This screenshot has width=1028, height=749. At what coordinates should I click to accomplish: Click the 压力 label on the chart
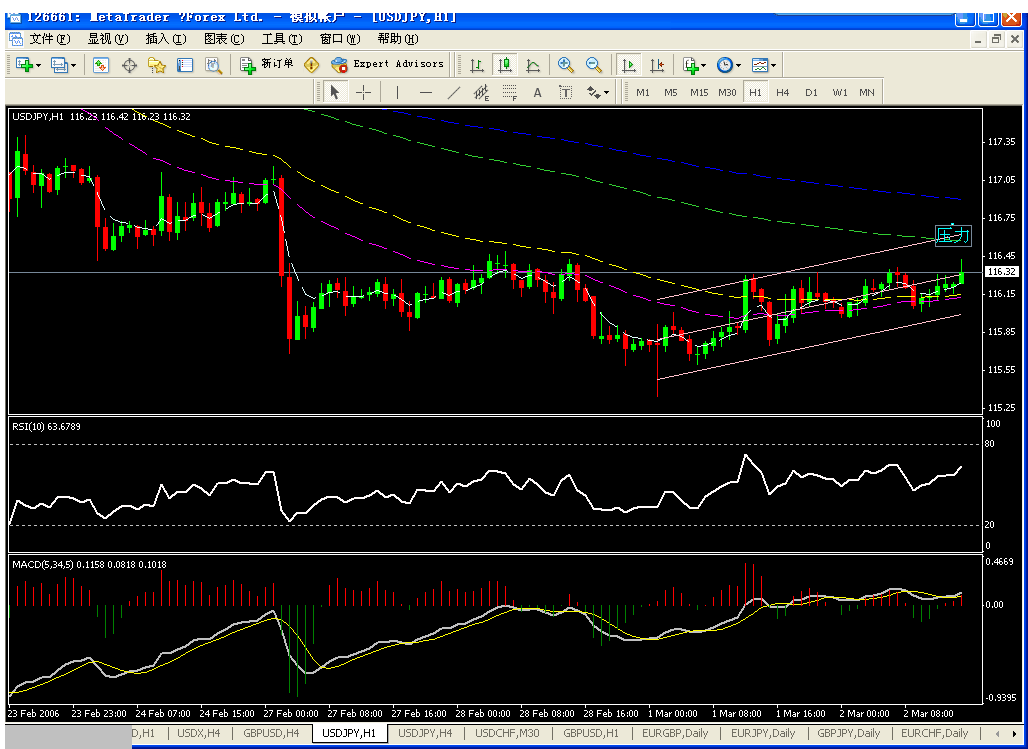point(952,236)
